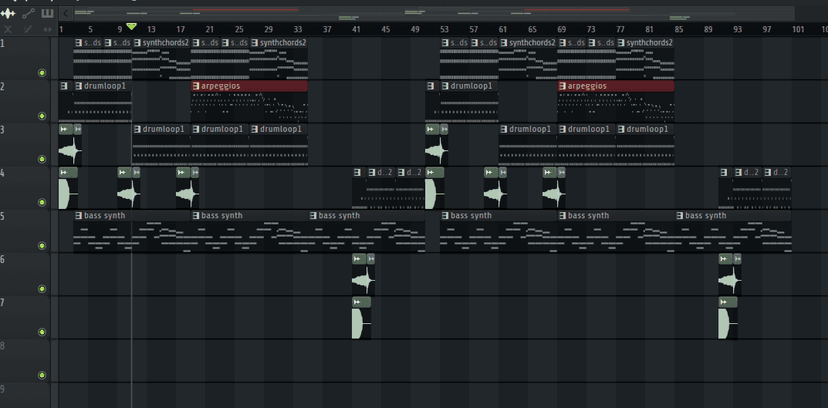Open the first bass synth clip menu
Viewport: 828px width, 408px height.
tap(79, 215)
